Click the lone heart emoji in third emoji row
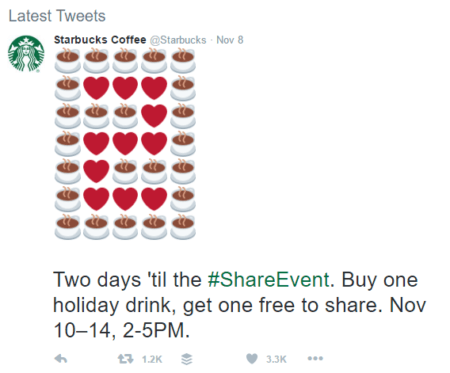 coord(154,116)
